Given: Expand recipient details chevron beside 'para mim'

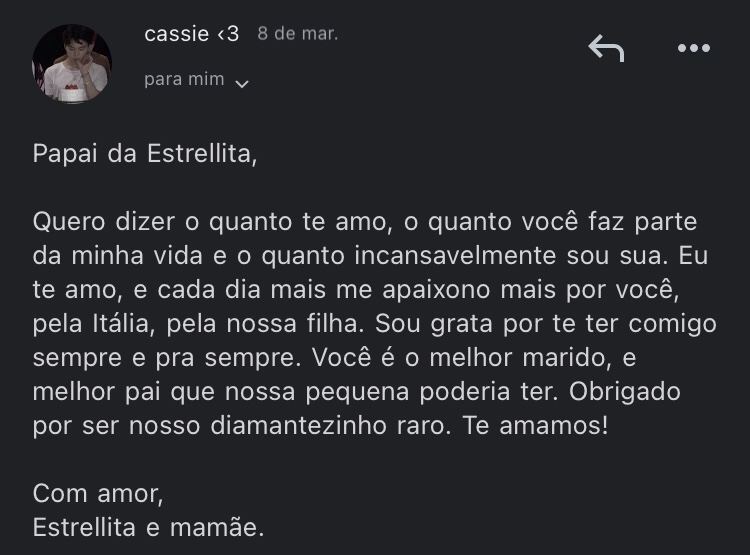Looking at the screenshot, I should click(x=241, y=84).
